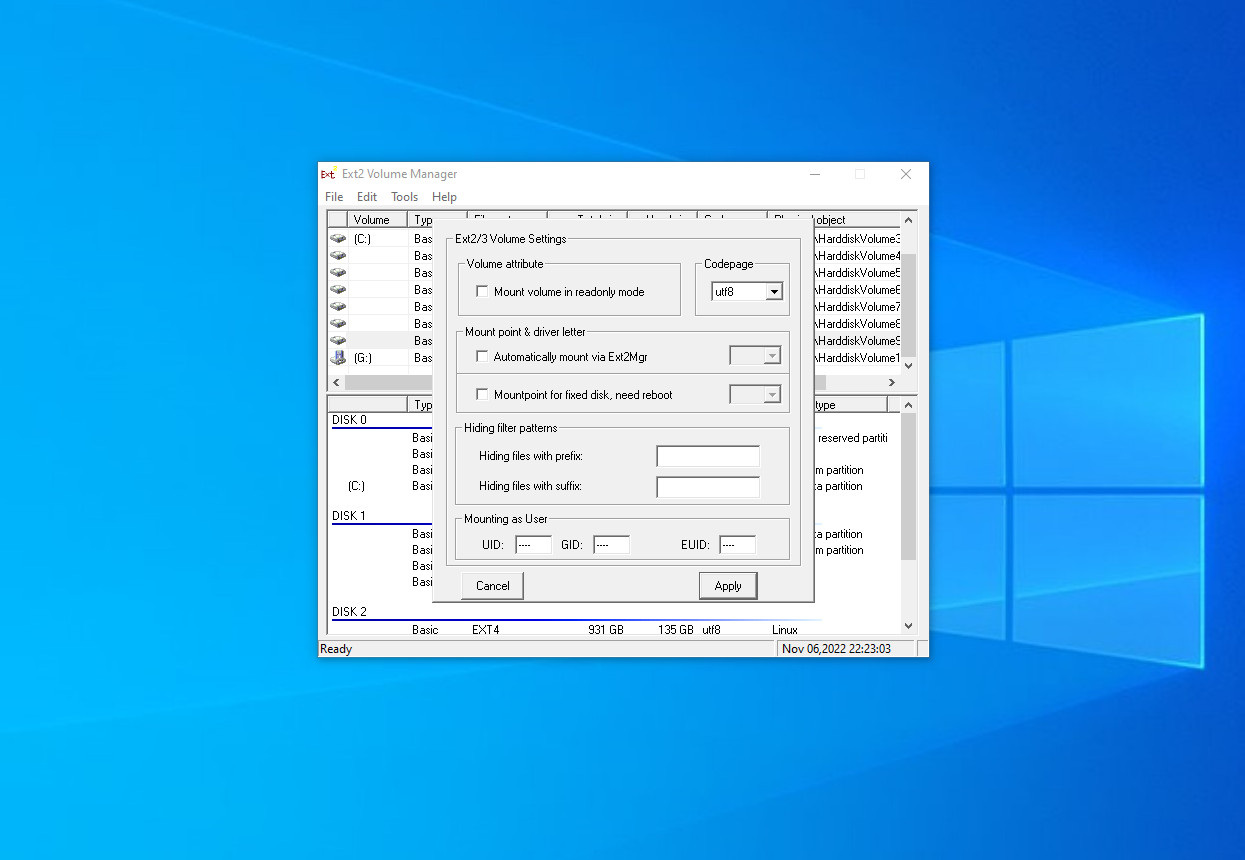
Task: Cancel the volume settings dialog
Action: (491, 586)
